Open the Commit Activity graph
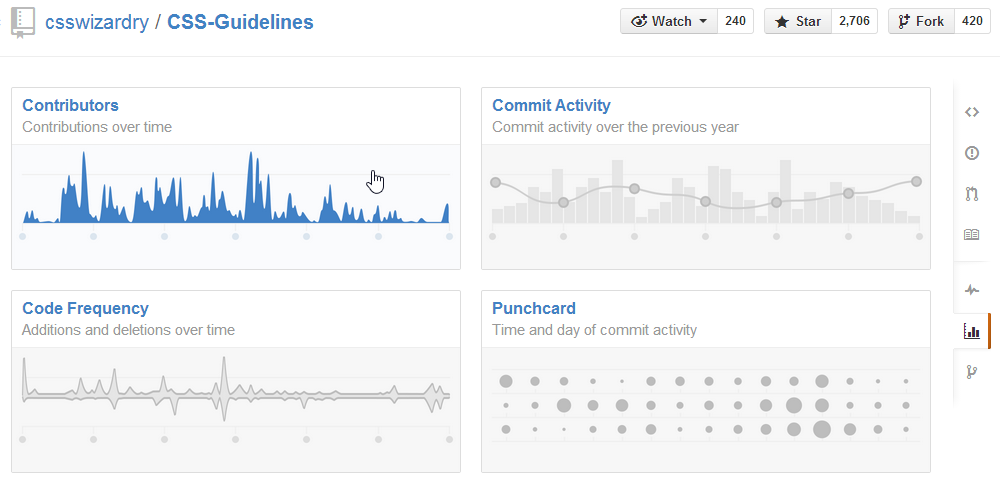This screenshot has height=478, width=1000. click(551, 105)
